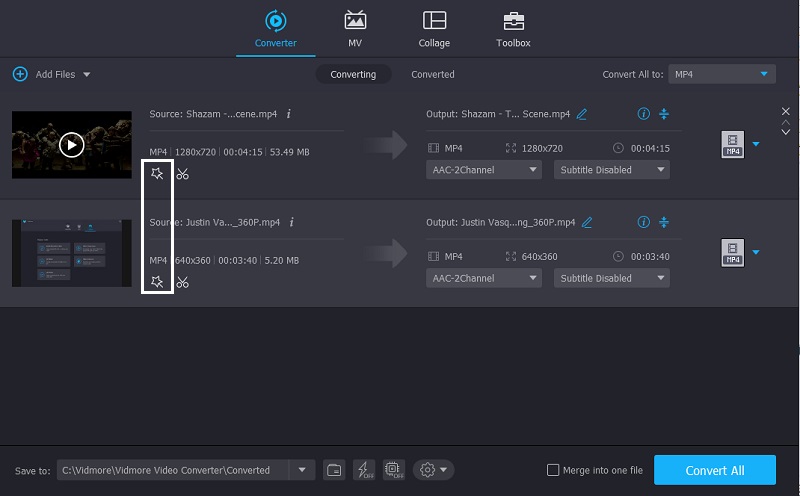Click compress icon on Shazam output row
The image size is (800, 496).
(x=663, y=114)
